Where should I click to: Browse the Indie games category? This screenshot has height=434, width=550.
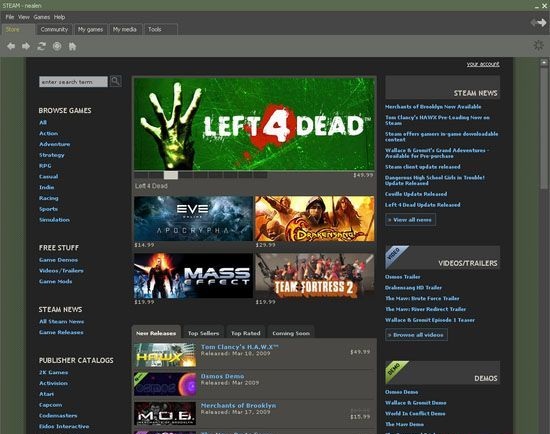pyautogui.click(x=47, y=187)
